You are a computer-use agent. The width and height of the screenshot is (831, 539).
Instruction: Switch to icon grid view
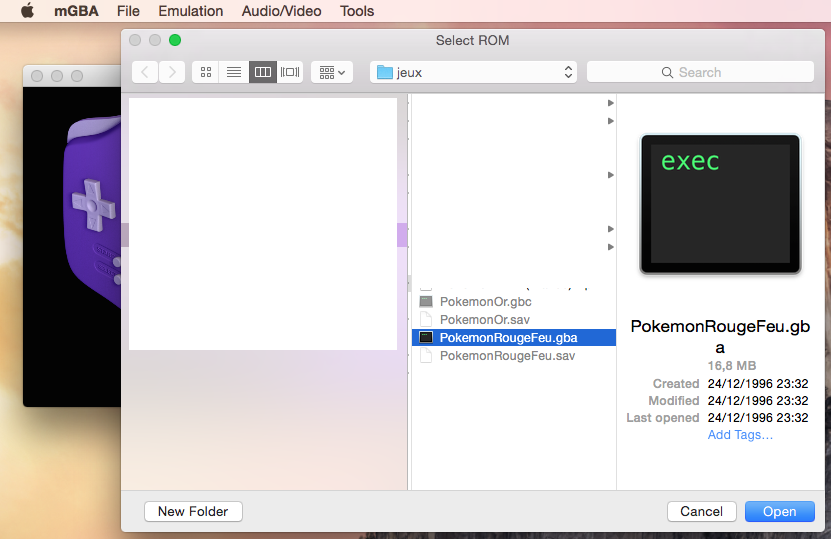206,72
